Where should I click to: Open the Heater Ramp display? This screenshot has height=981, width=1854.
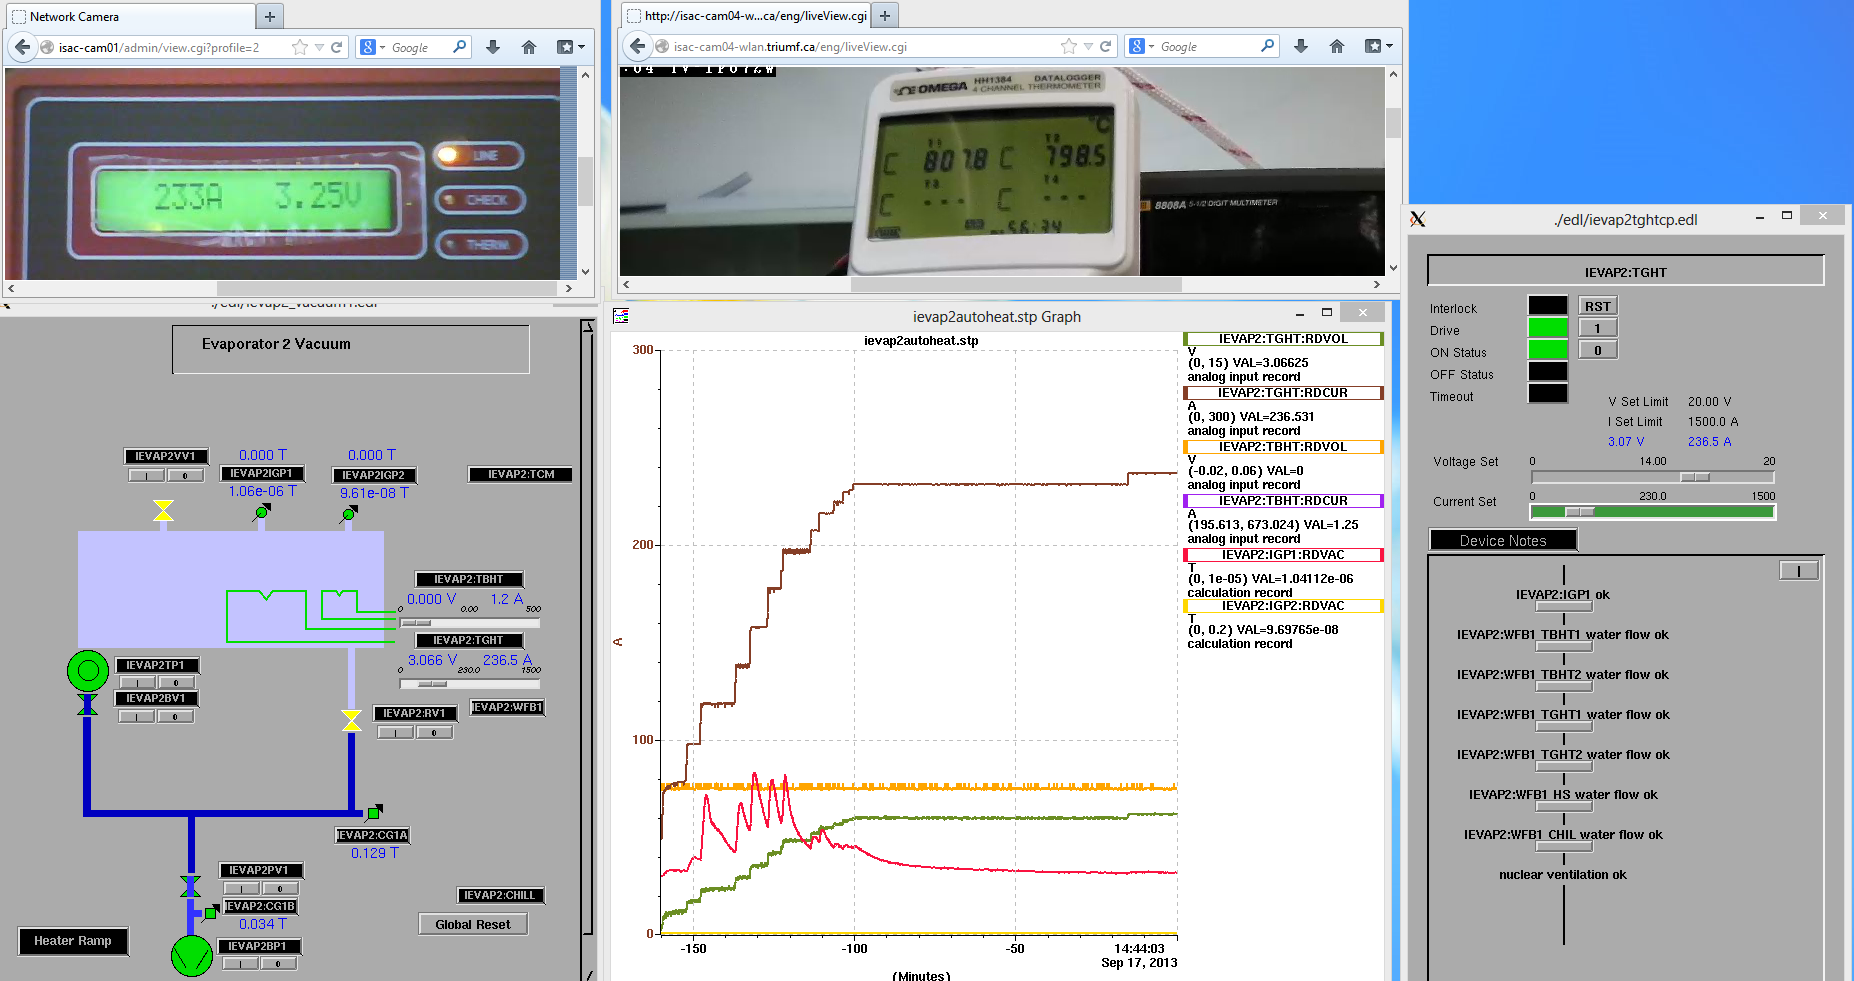(73, 941)
